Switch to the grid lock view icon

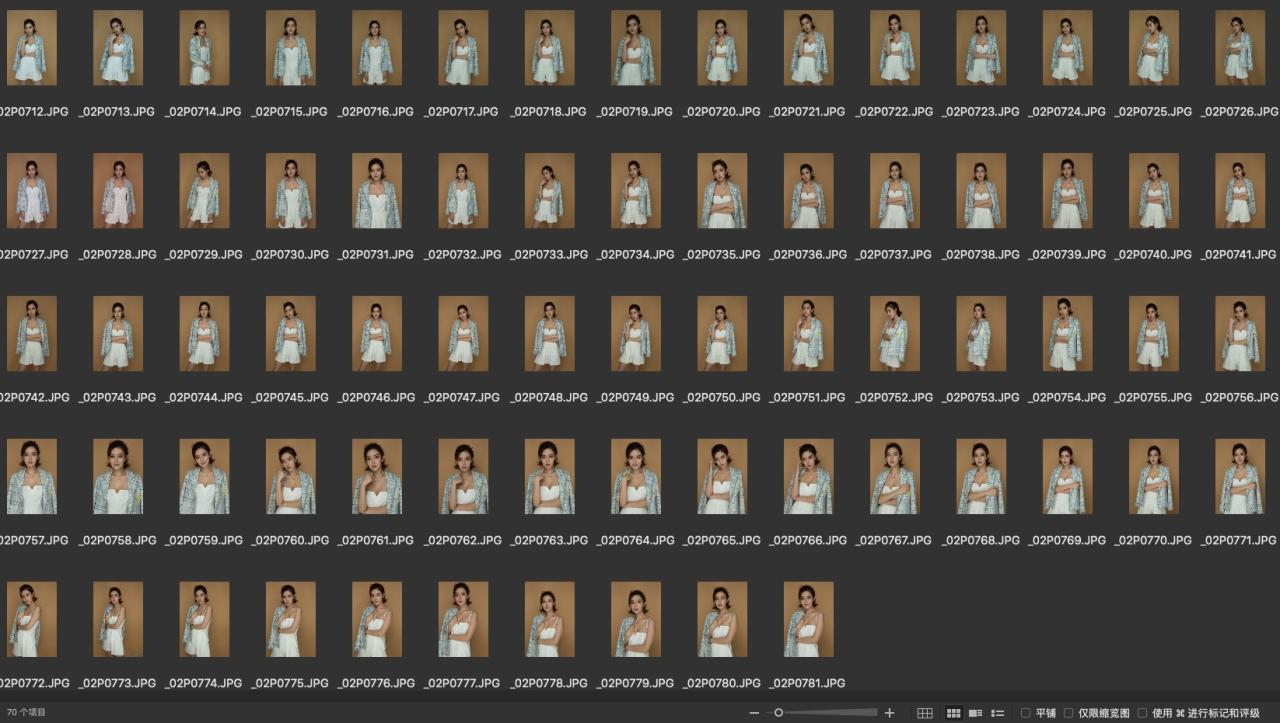pos(925,713)
